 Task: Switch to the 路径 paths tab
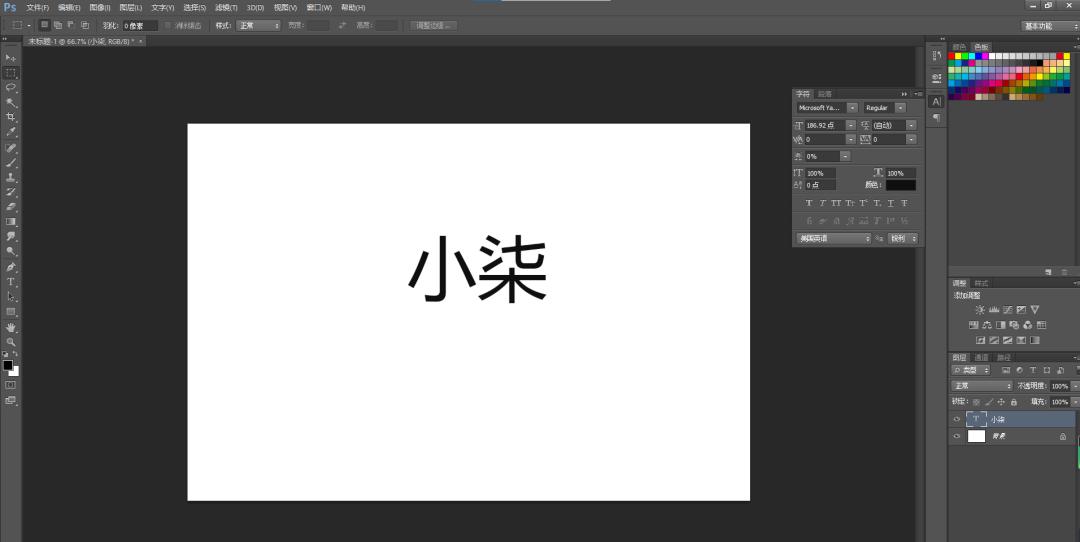(x=1004, y=357)
